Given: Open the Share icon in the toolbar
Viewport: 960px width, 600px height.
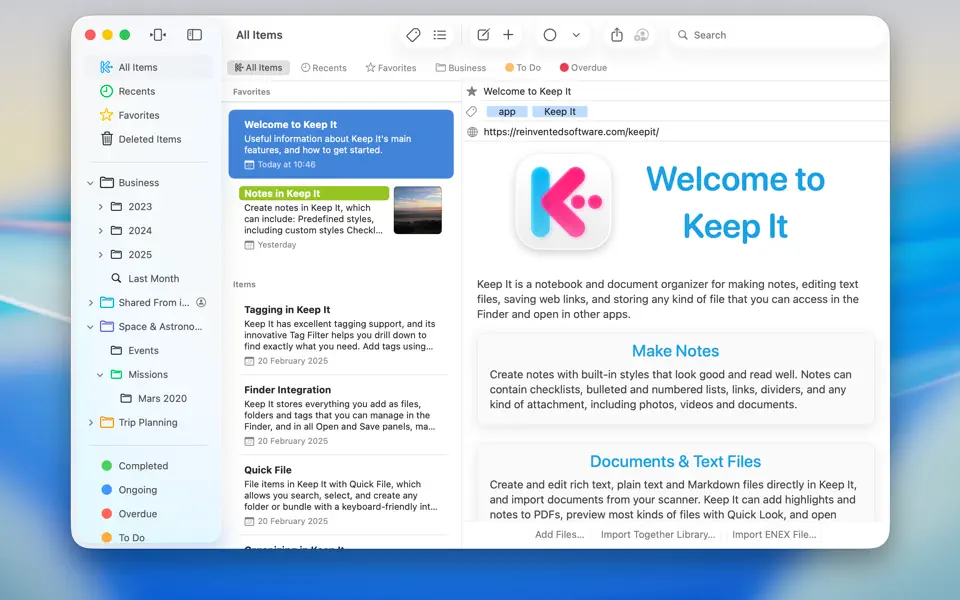Looking at the screenshot, I should [x=617, y=34].
